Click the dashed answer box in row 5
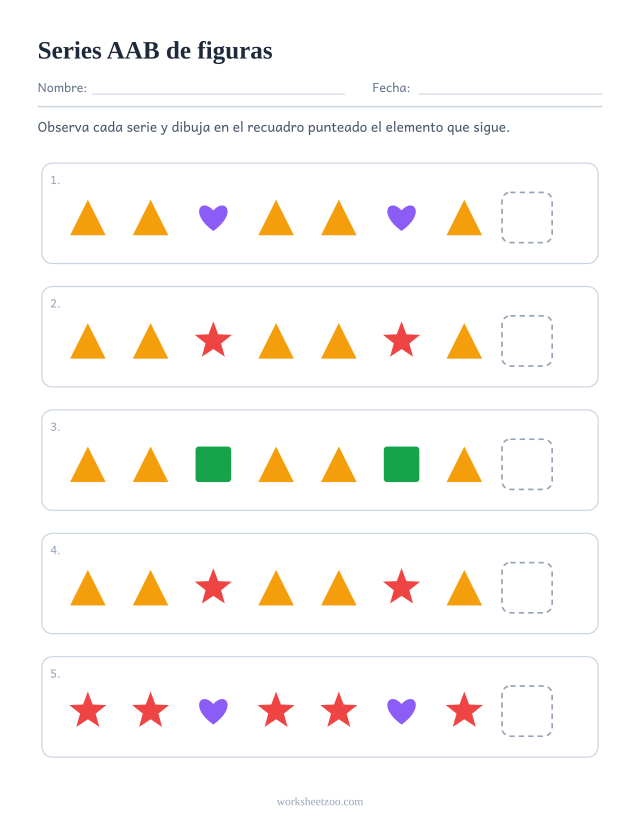 527,711
